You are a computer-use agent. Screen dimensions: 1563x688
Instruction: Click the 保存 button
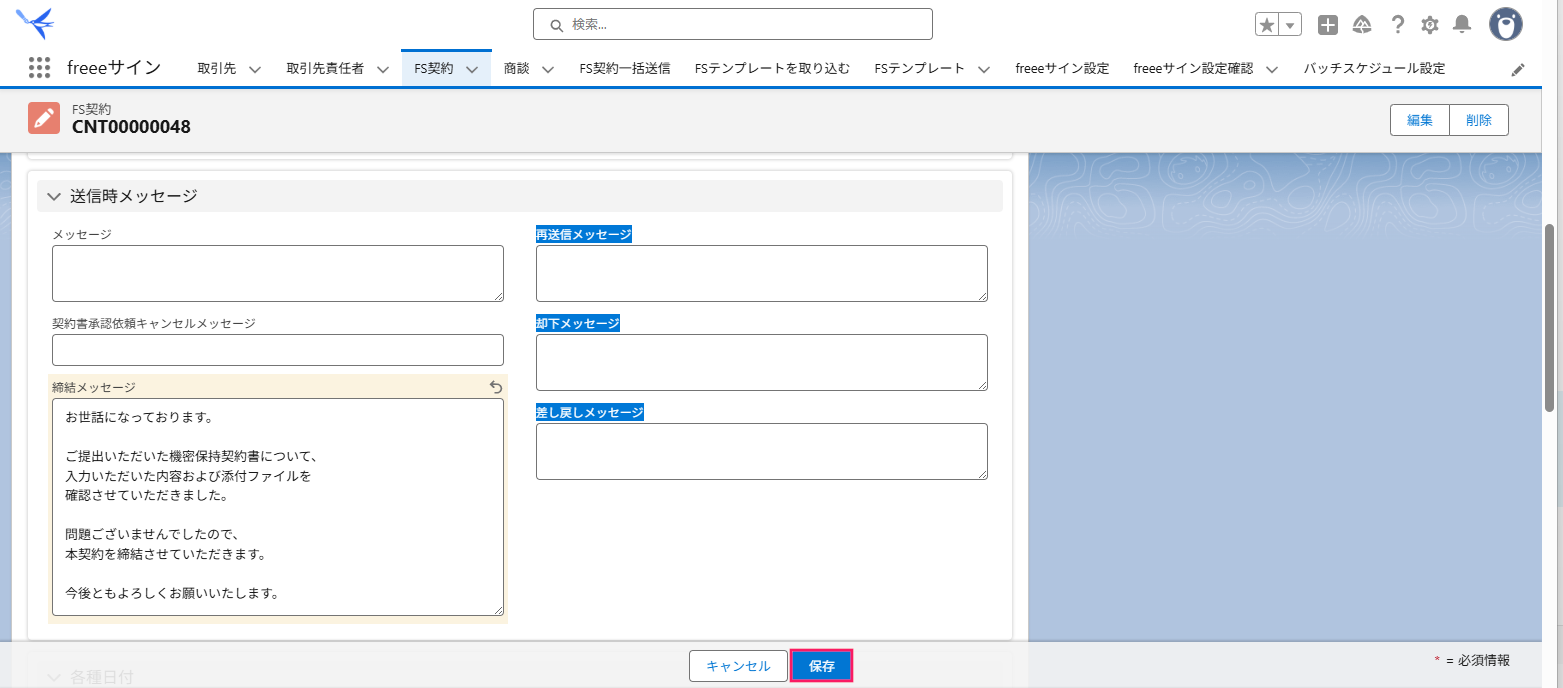tap(822, 666)
